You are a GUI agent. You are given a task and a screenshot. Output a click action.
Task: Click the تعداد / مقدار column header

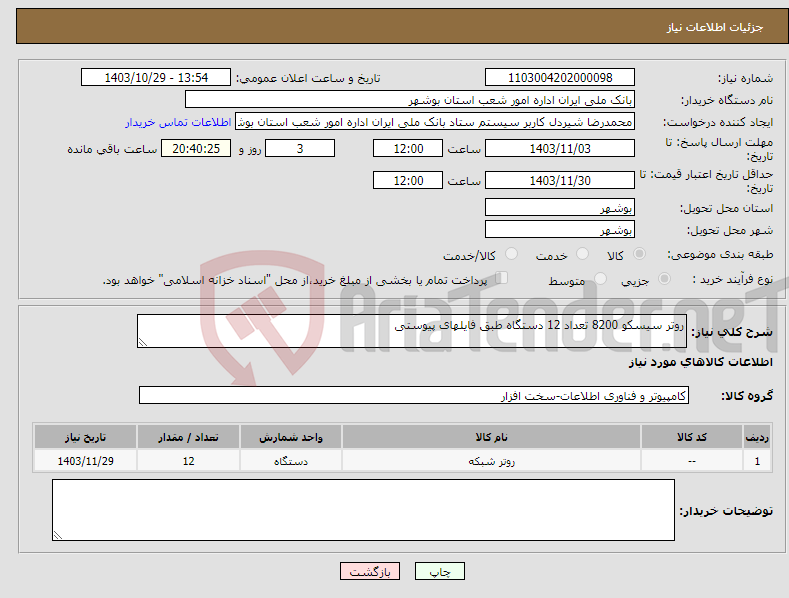[188, 437]
